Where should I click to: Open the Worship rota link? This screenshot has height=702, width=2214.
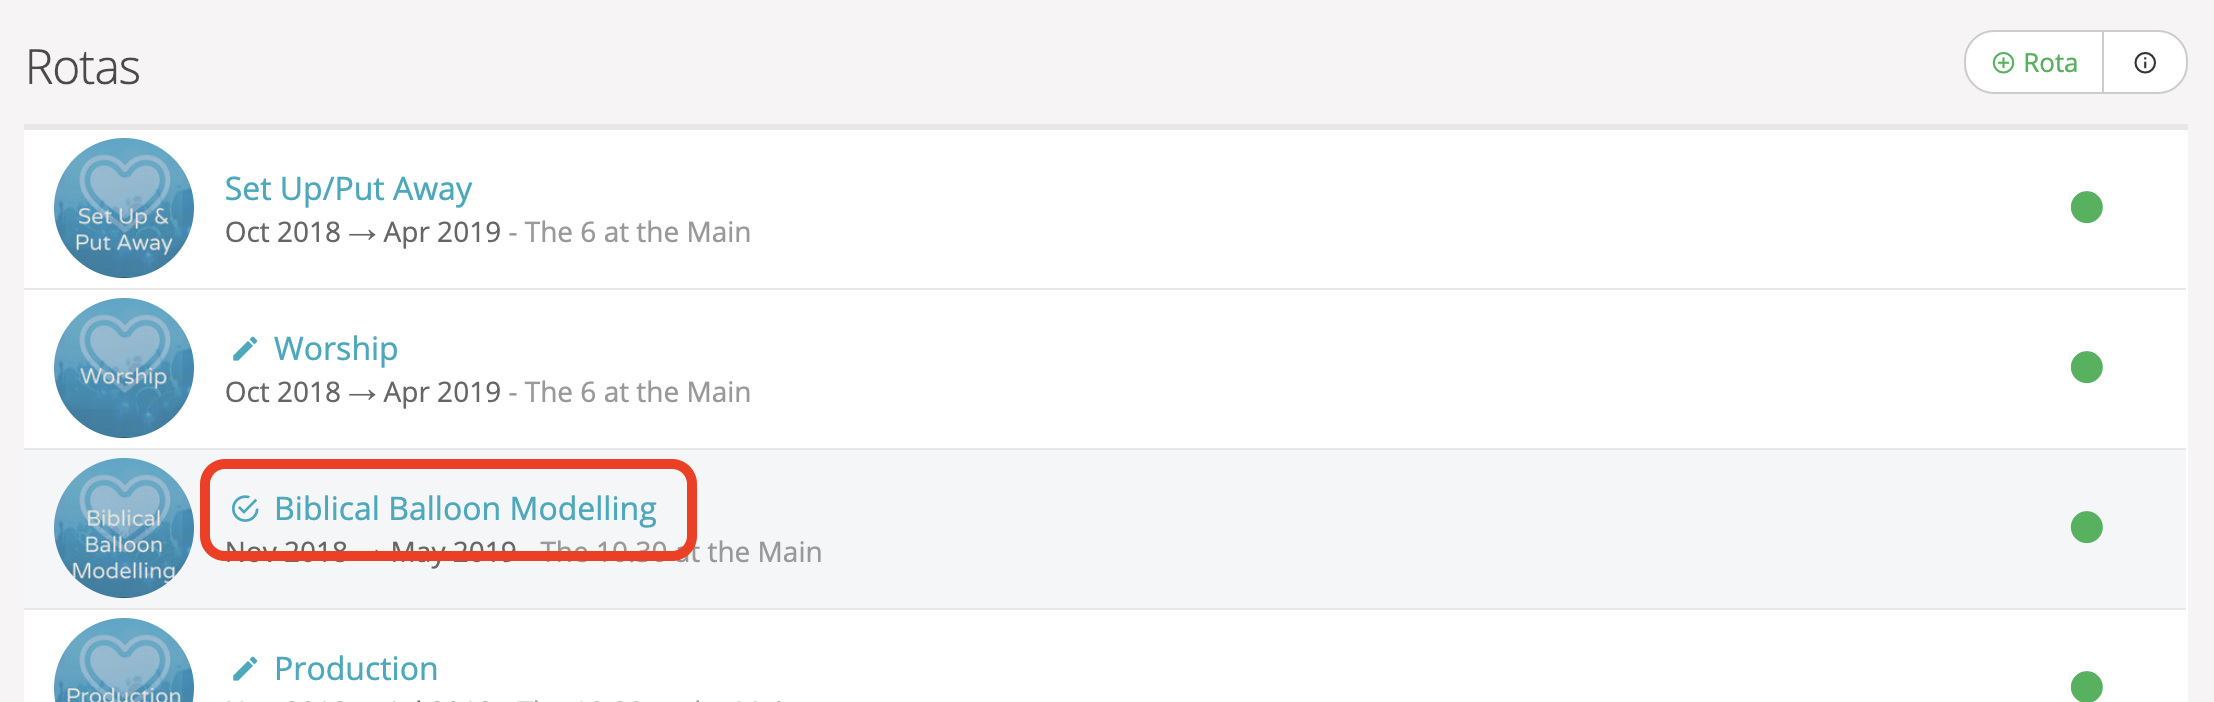(335, 348)
